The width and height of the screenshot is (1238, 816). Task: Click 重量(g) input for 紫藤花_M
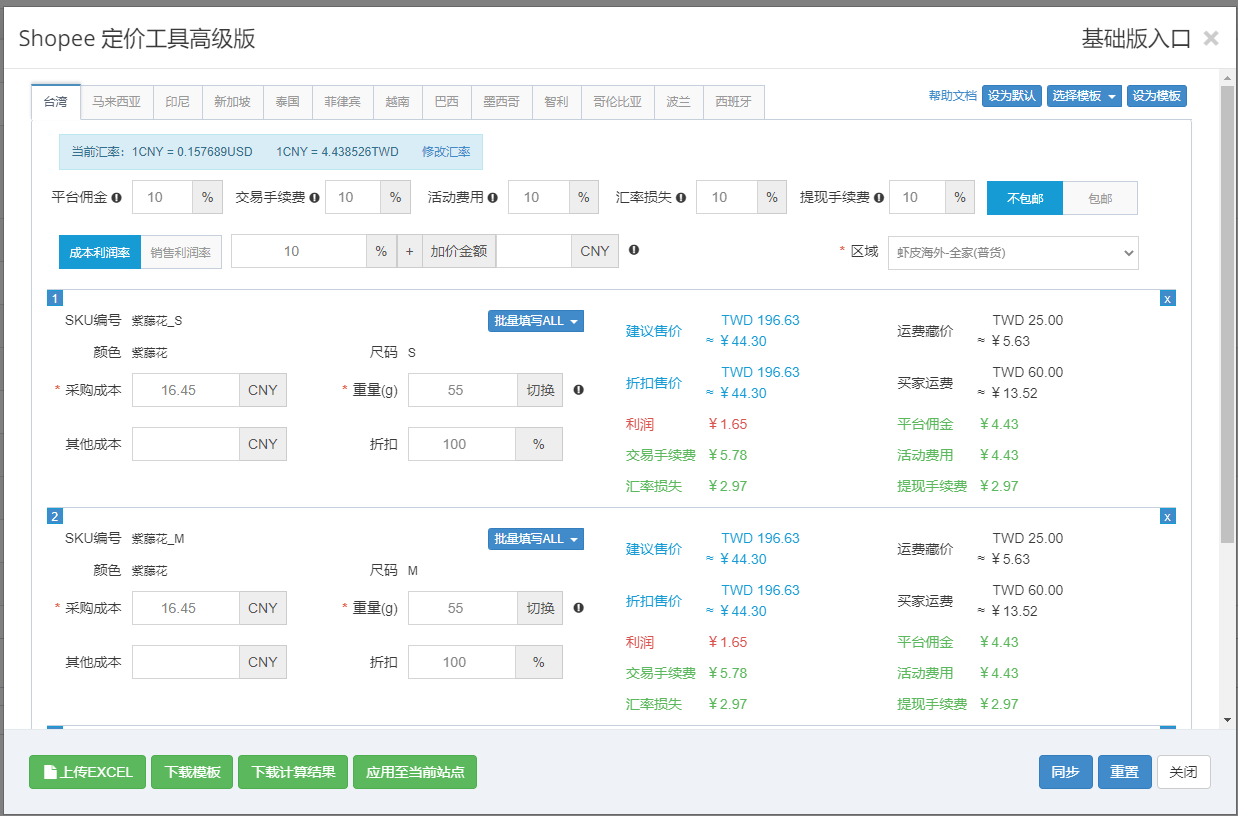[462, 608]
